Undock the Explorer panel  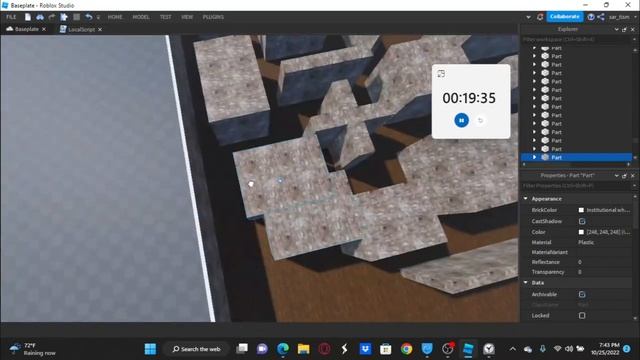pyautogui.click(x=624, y=29)
